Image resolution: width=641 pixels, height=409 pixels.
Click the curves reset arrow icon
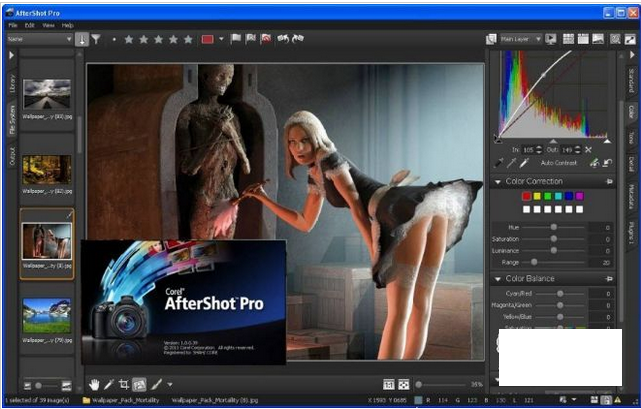click(607, 163)
